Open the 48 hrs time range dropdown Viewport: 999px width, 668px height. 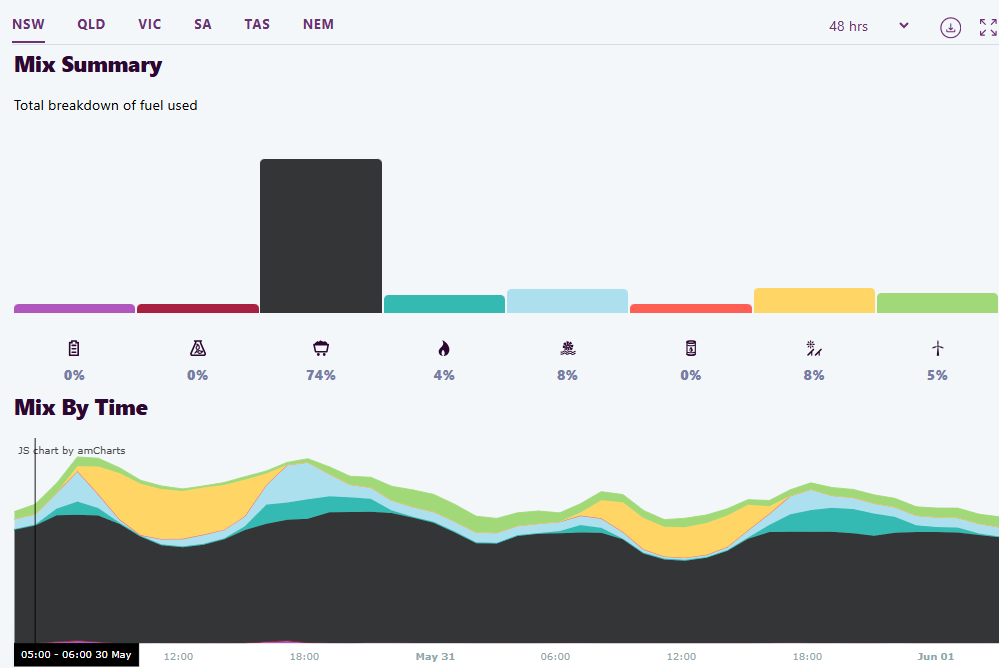[x=868, y=26]
